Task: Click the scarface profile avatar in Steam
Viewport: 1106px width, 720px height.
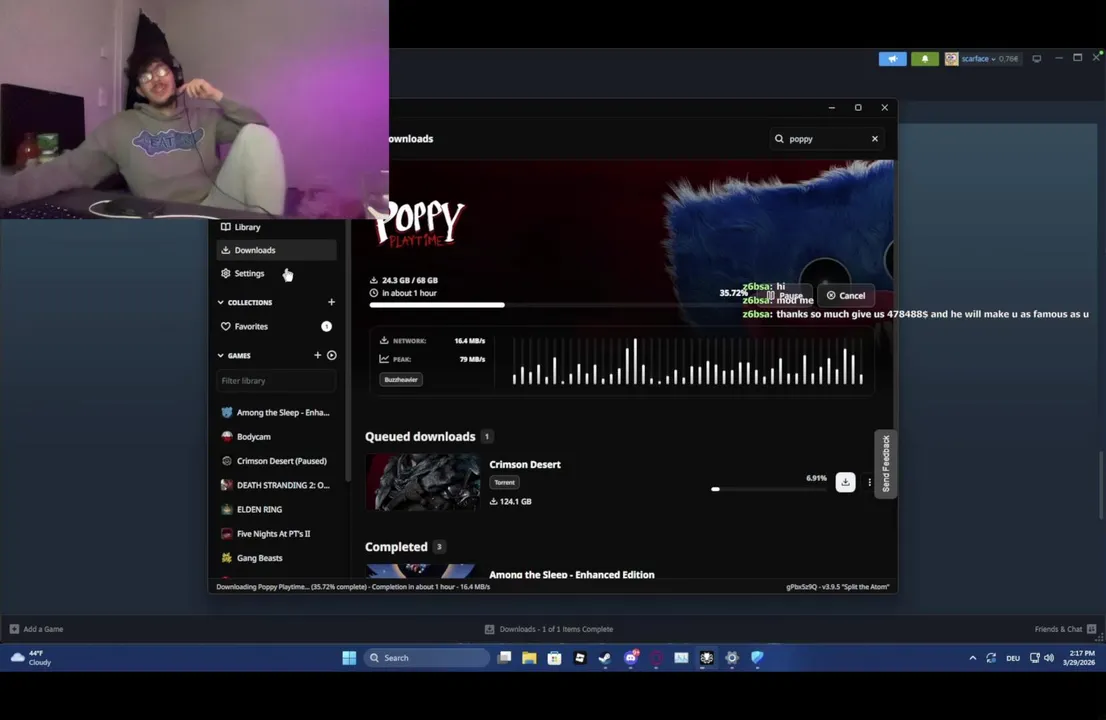Action: click(x=952, y=59)
